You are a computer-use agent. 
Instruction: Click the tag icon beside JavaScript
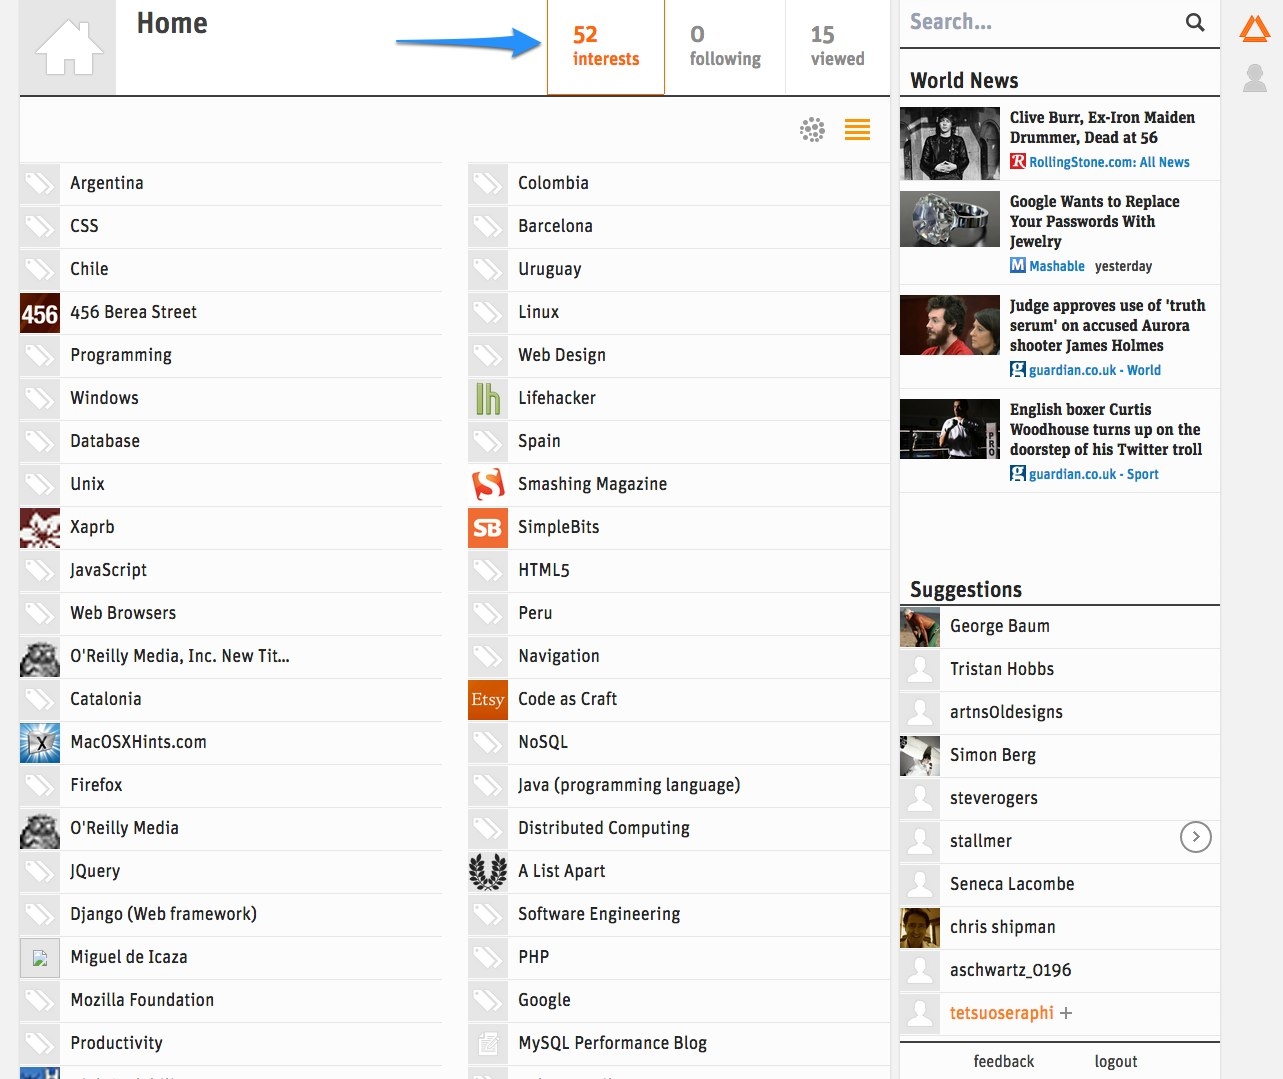coord(40,571)
